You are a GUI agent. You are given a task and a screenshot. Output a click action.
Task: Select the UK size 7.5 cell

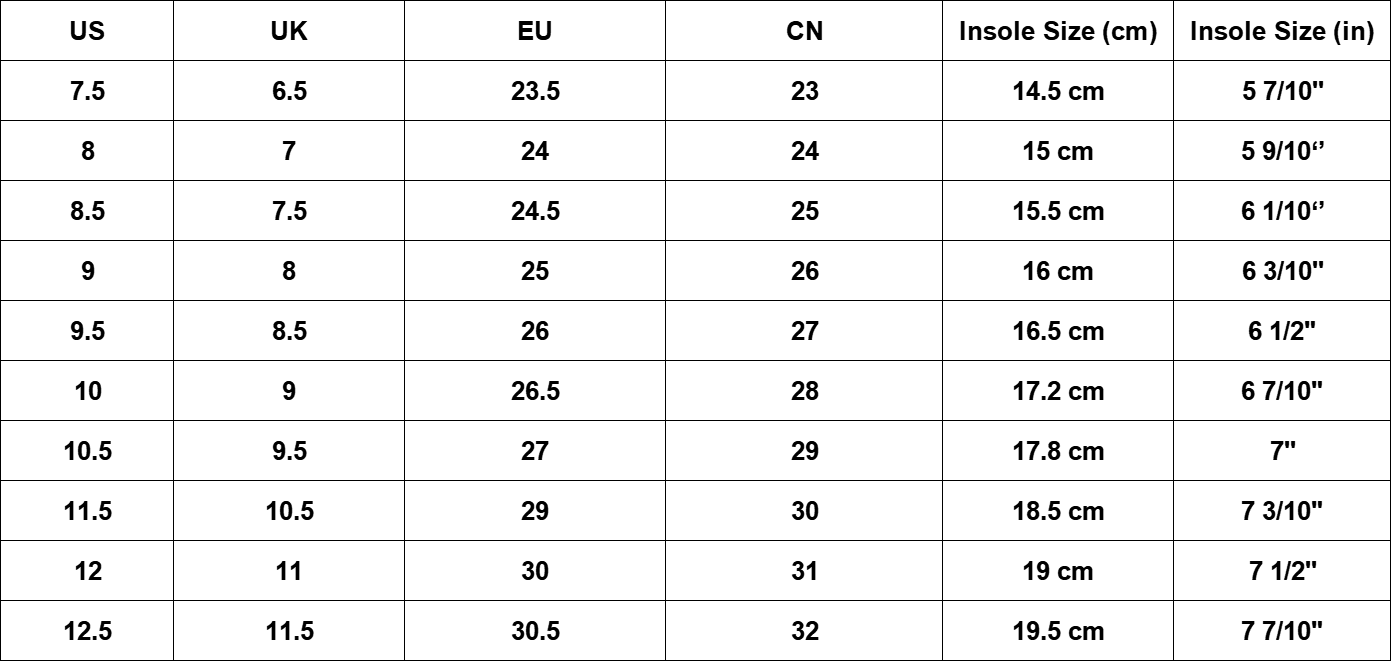click(x=289, y=211)
